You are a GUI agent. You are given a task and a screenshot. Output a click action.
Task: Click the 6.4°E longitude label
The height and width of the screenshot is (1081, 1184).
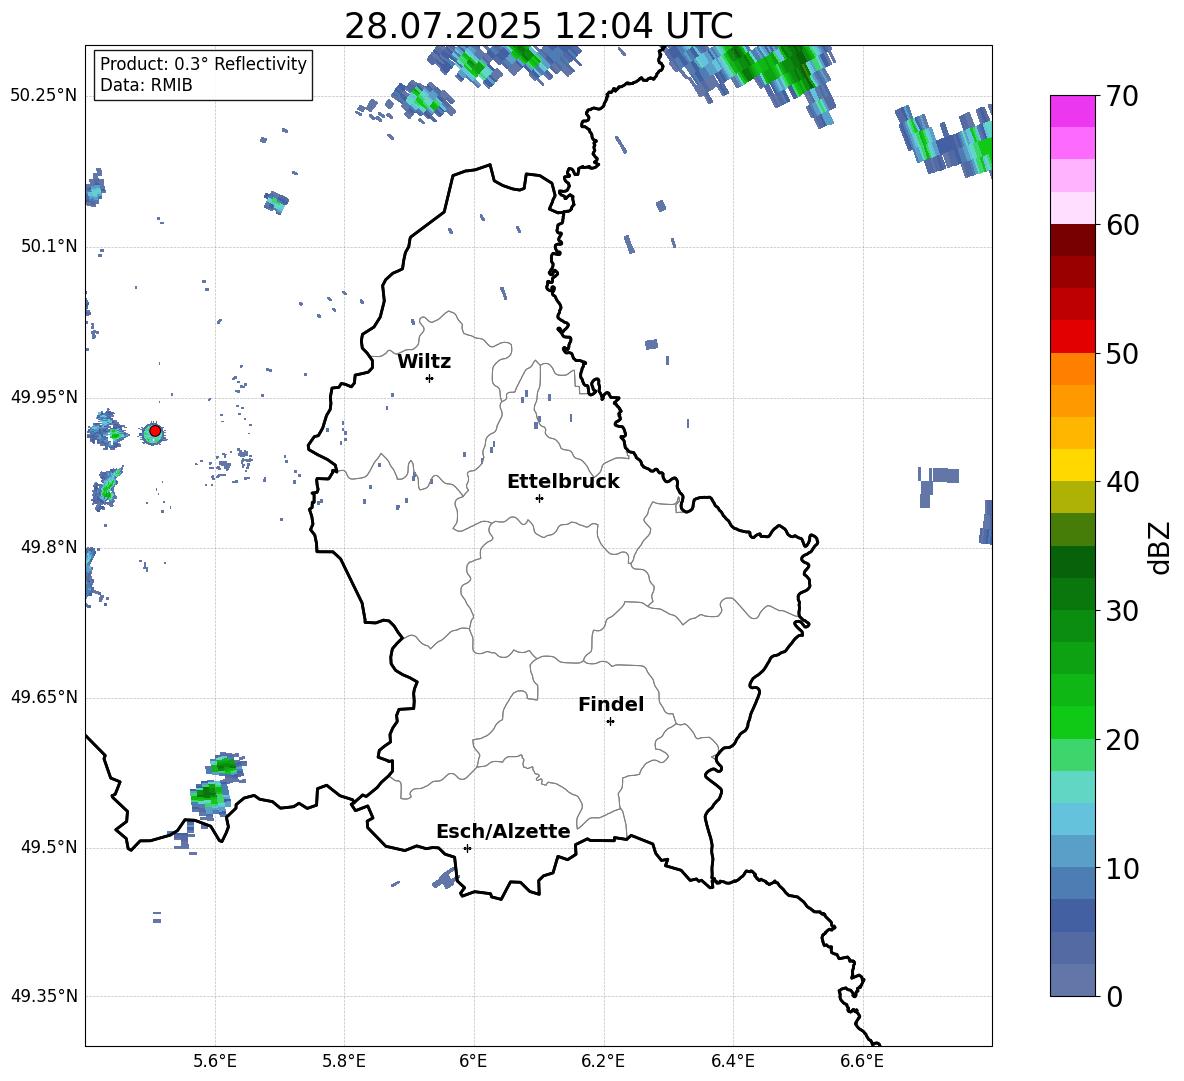(732, 1061)
